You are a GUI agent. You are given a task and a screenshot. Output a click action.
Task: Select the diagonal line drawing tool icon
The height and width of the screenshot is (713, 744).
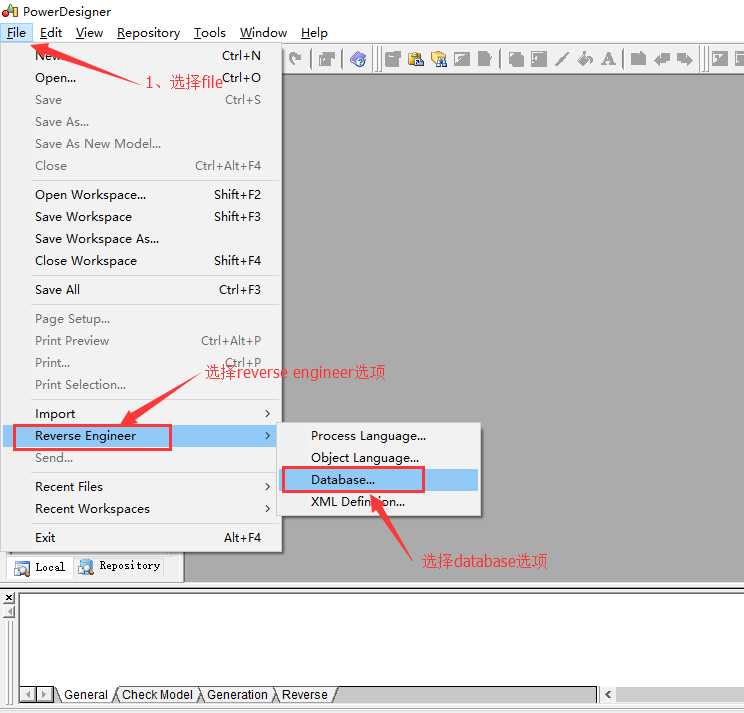562,59
